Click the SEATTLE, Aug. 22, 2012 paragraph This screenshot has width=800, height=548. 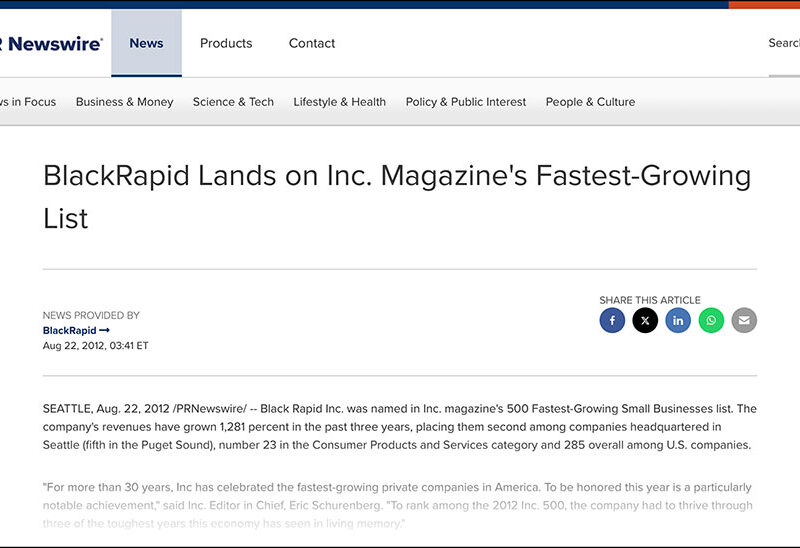(399, 427)
